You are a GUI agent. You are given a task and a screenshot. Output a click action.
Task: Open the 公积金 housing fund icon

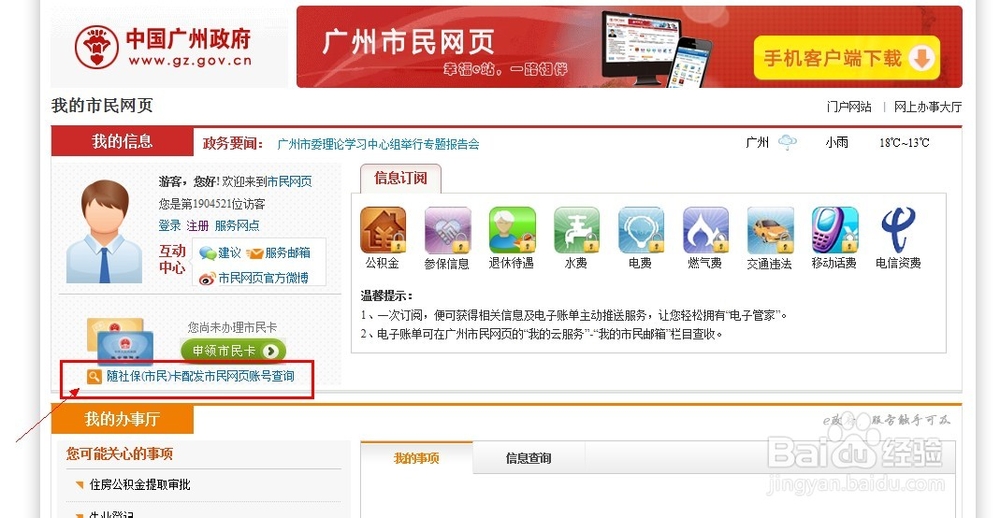pyautogui.click(x=383, y=230)
